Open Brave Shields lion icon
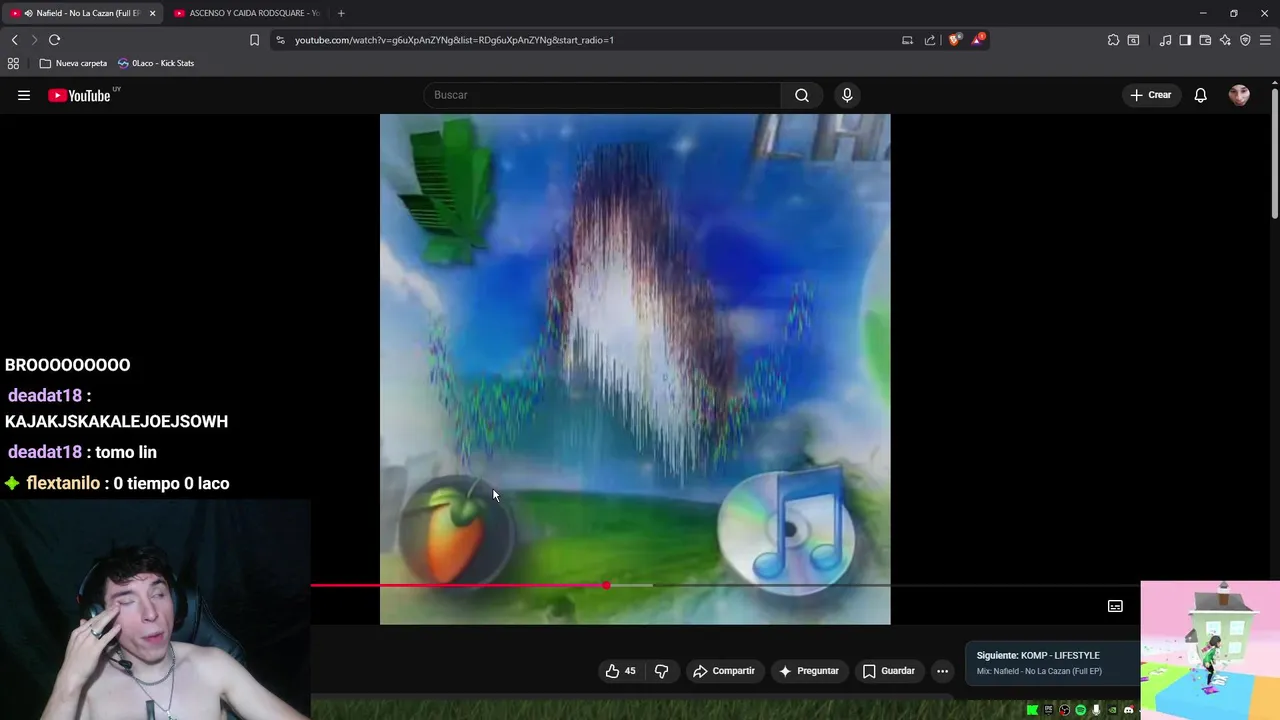Screen dimensions: 1280x720 coord(955,40)
